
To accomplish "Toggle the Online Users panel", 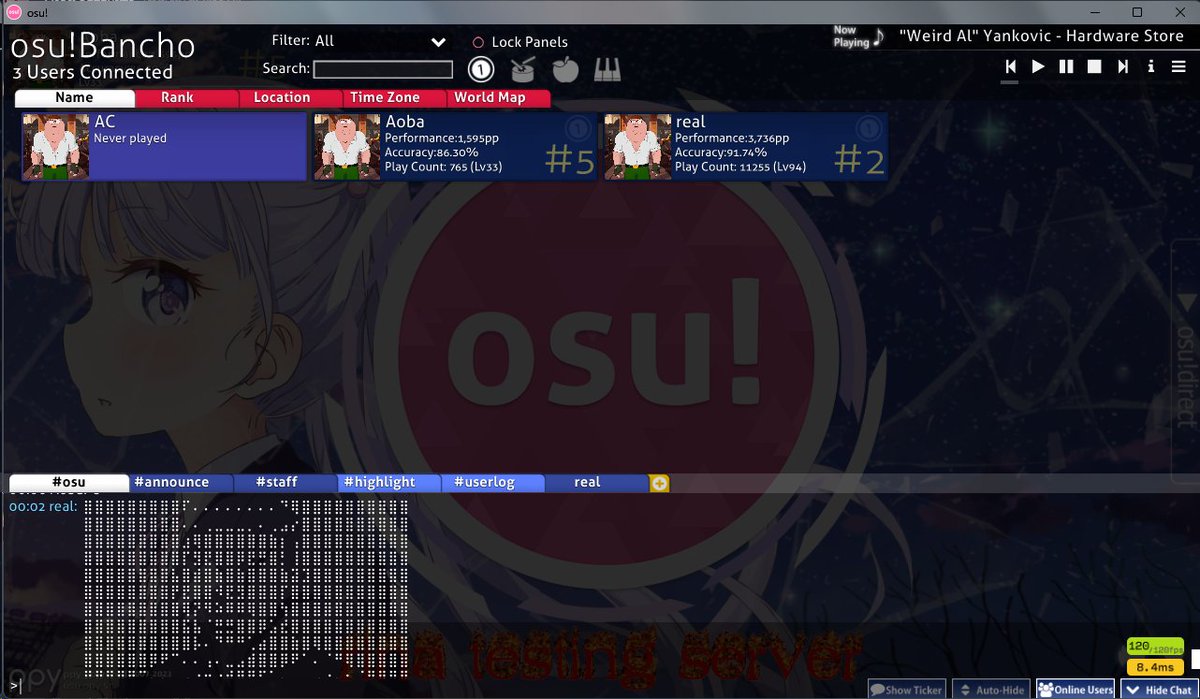I will pyautogui.click(x=1075, y=689).
